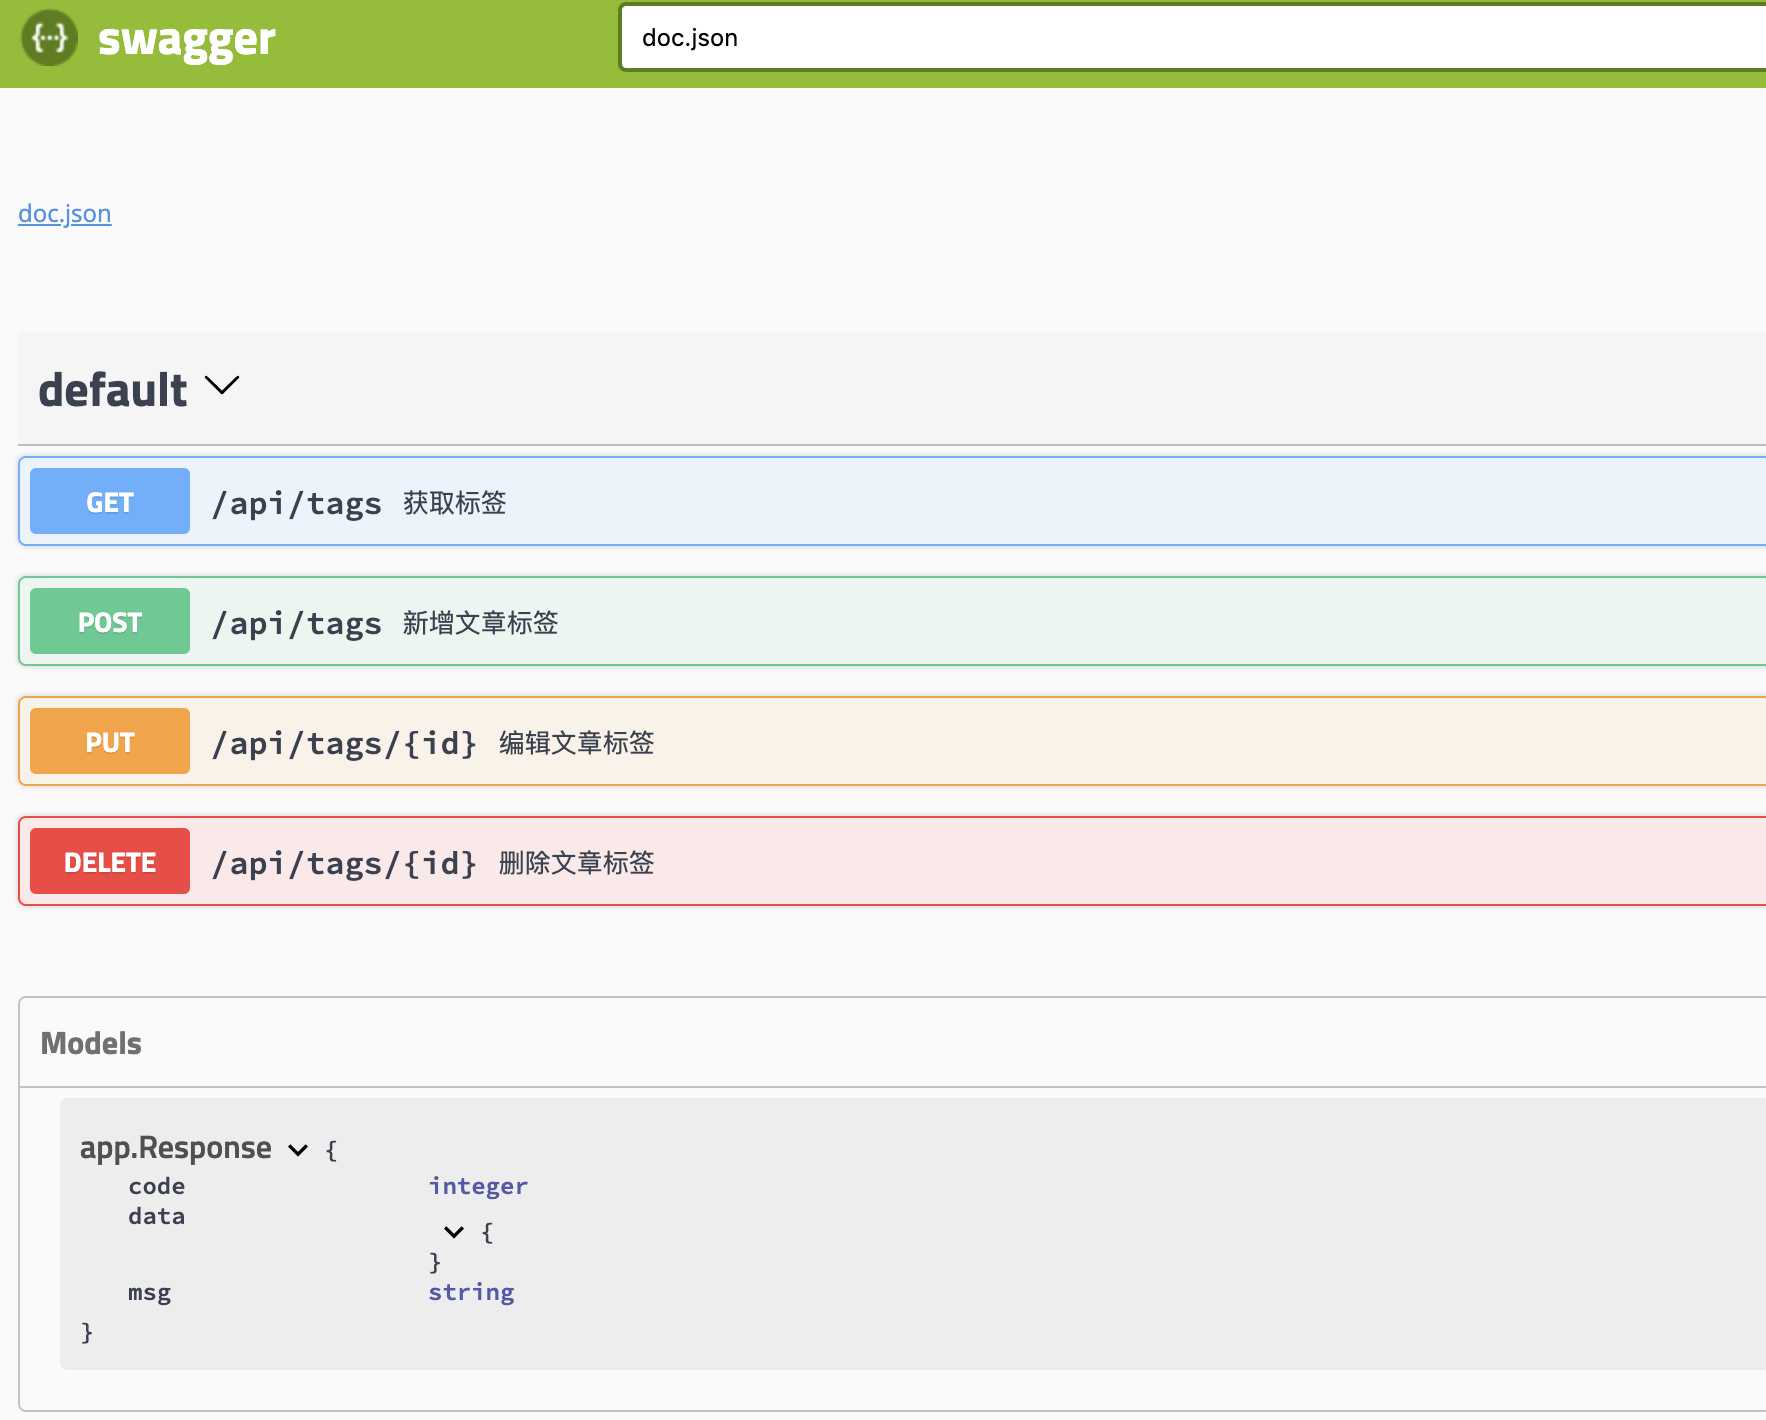Click the Swagger logo icon
The image size is (1766, 1420).
pyautogui.click(x=50, y=38)
